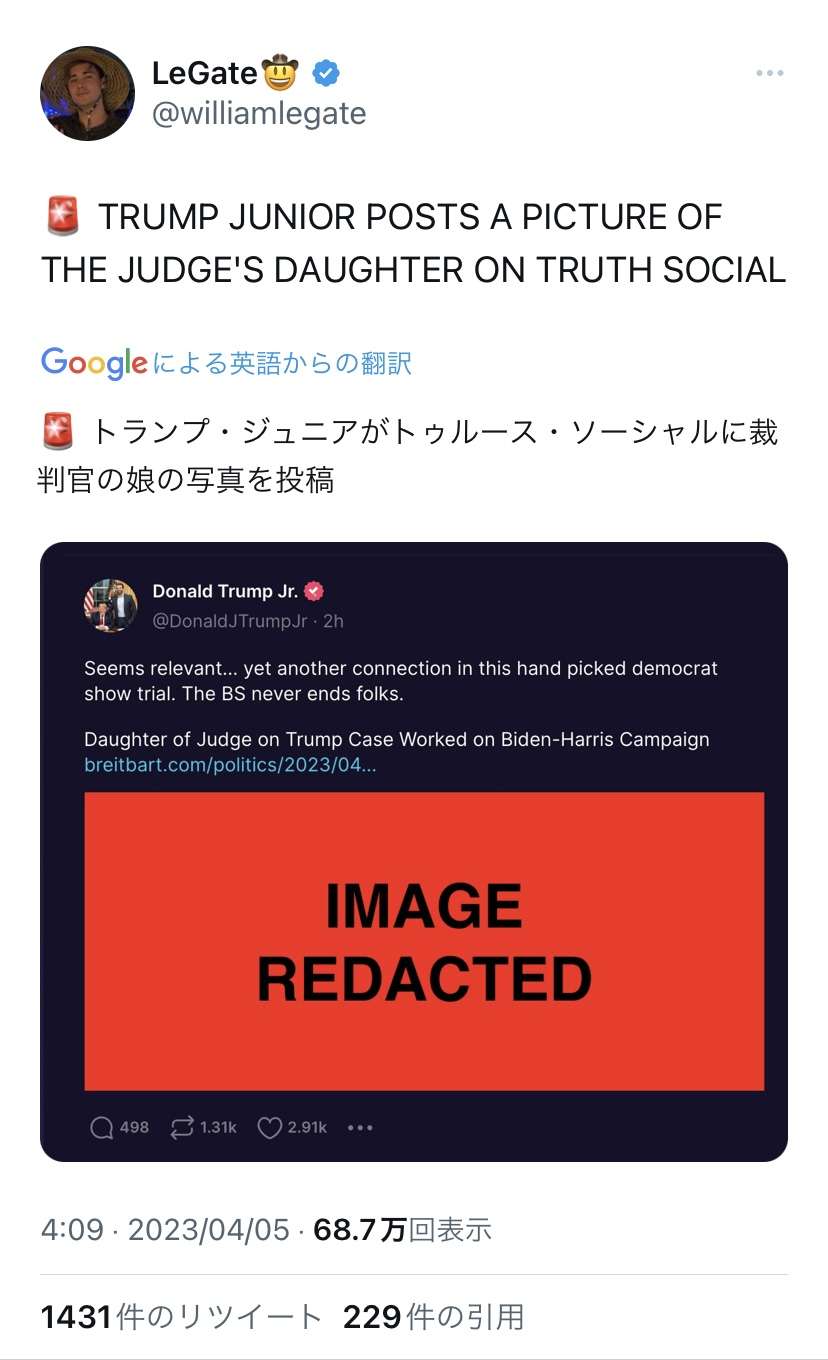Viewport: 828px width, 1360px height.
Task: Open Donald Trump Jr. avatar in embedded post
Action: coord(111,605)
